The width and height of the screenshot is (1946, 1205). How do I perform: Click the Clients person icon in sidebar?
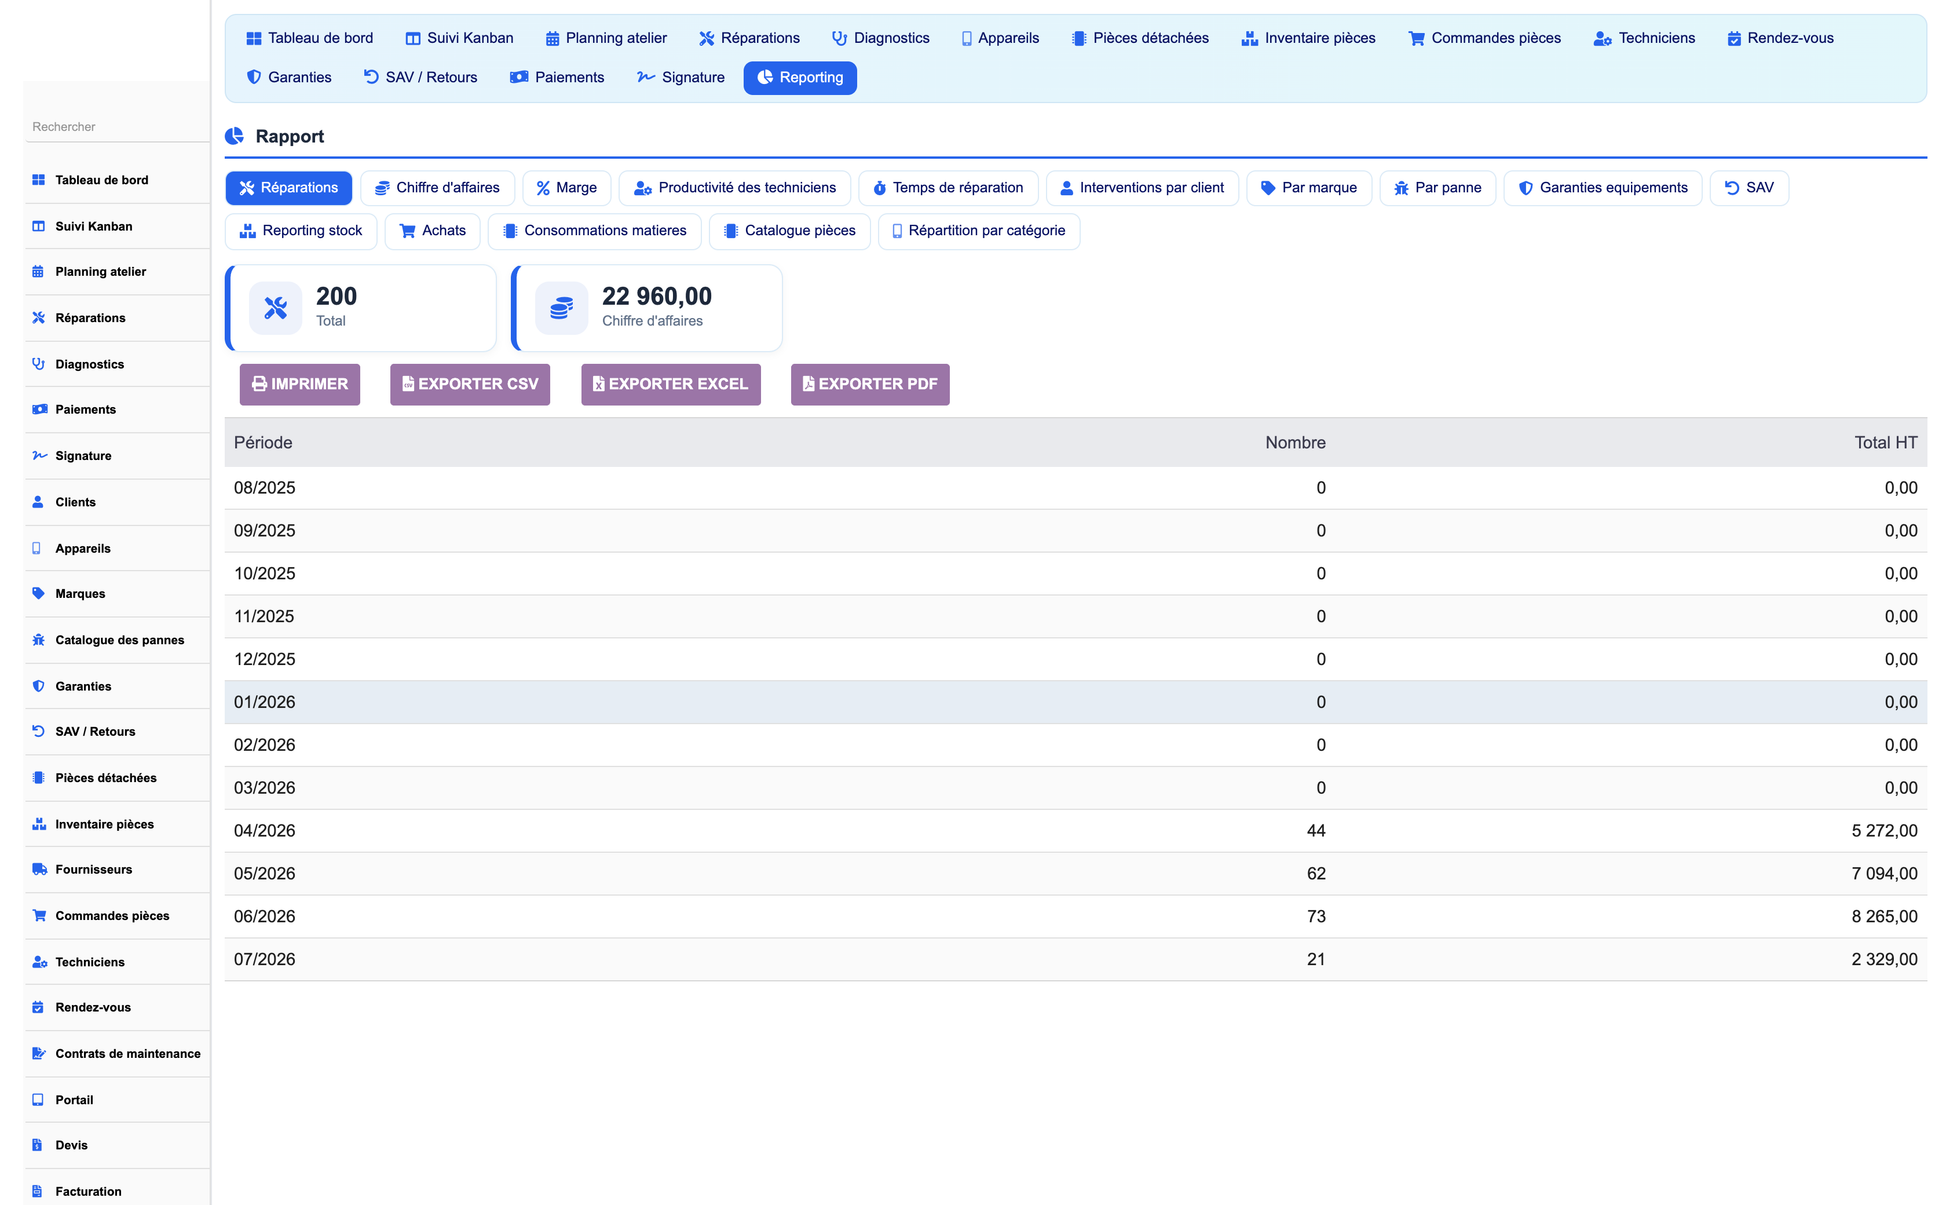click(x=38, y=502)
